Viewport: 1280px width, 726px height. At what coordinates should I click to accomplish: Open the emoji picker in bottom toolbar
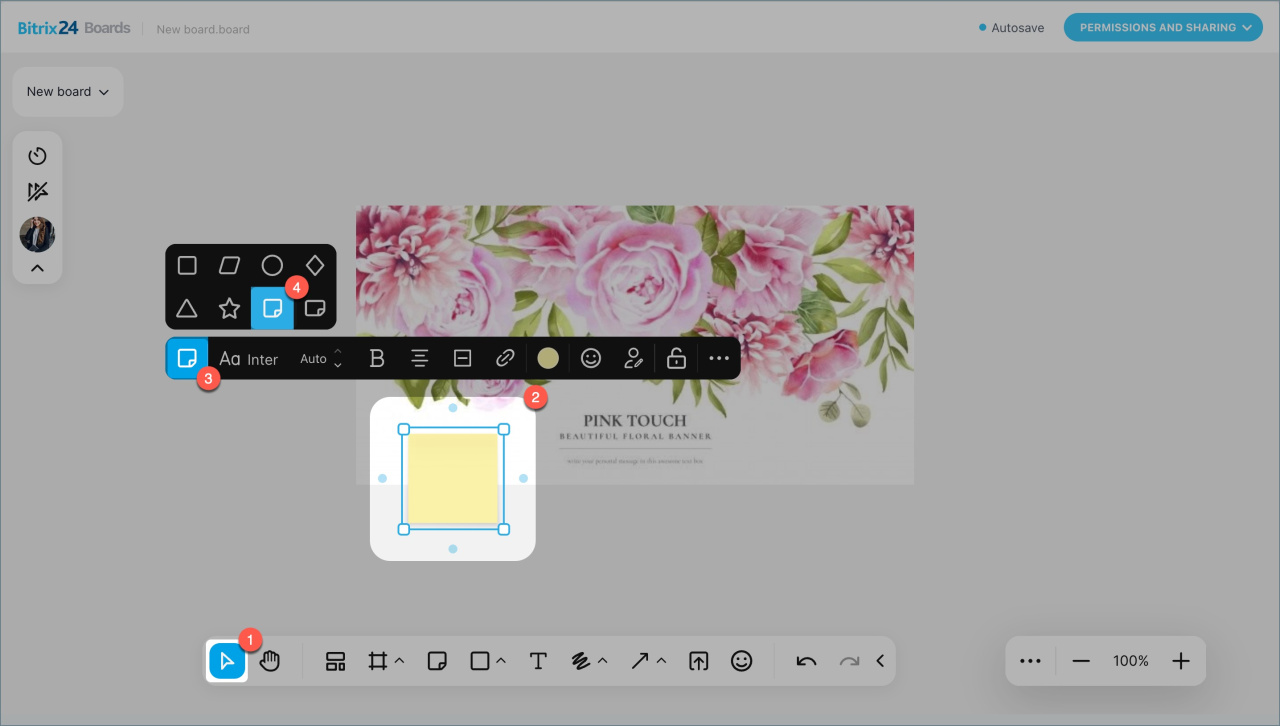741,661
